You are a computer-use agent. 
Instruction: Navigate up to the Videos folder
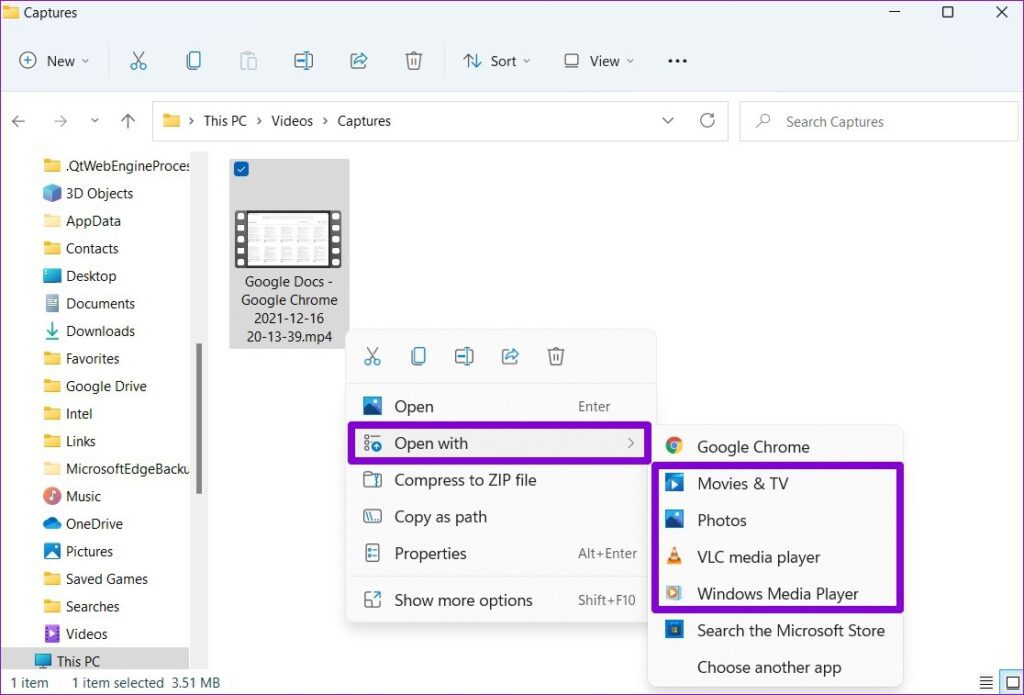point(127,121)
